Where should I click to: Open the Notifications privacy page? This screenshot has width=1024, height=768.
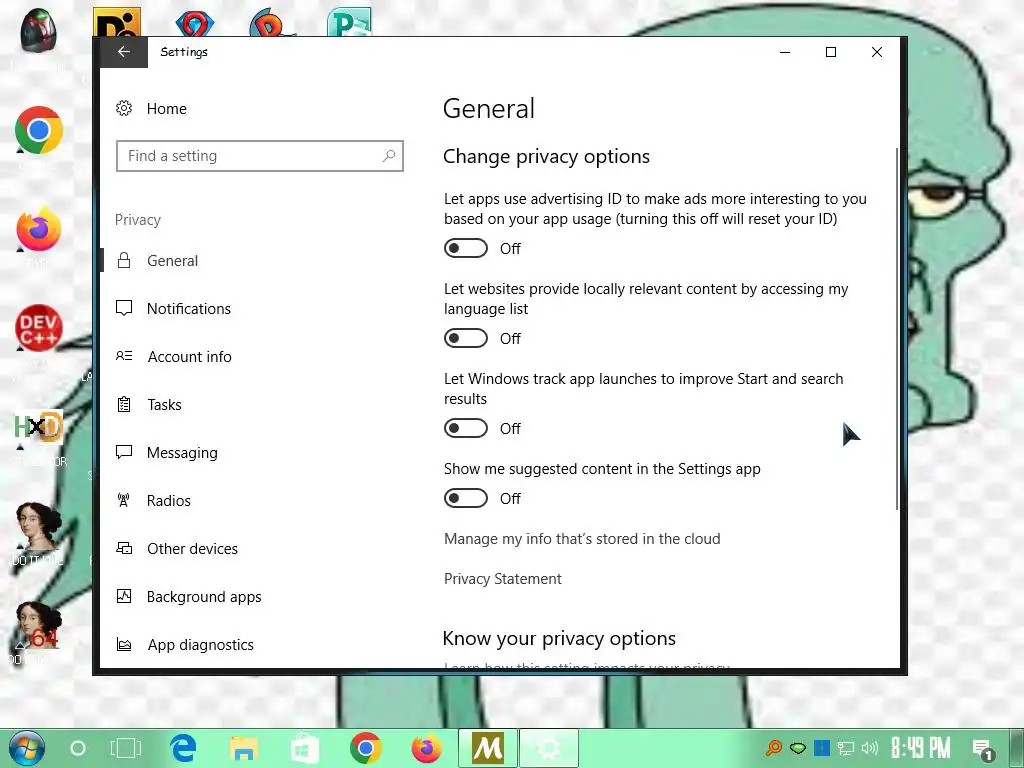[x=189, y=308]
